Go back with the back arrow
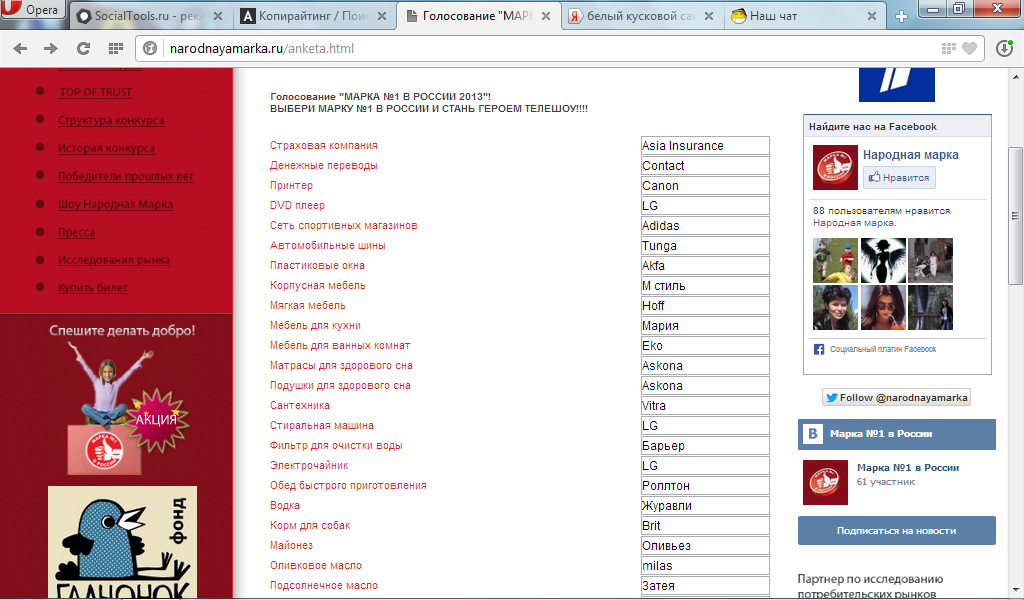Screen dimensions: 1024x600 click(20, 48)
